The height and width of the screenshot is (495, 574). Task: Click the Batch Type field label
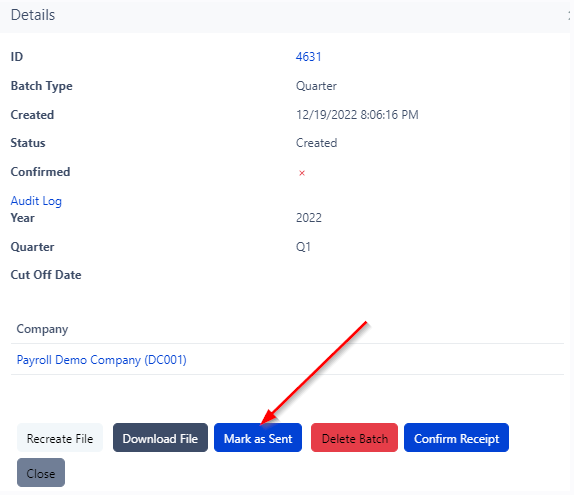click(x=42, y=86)
